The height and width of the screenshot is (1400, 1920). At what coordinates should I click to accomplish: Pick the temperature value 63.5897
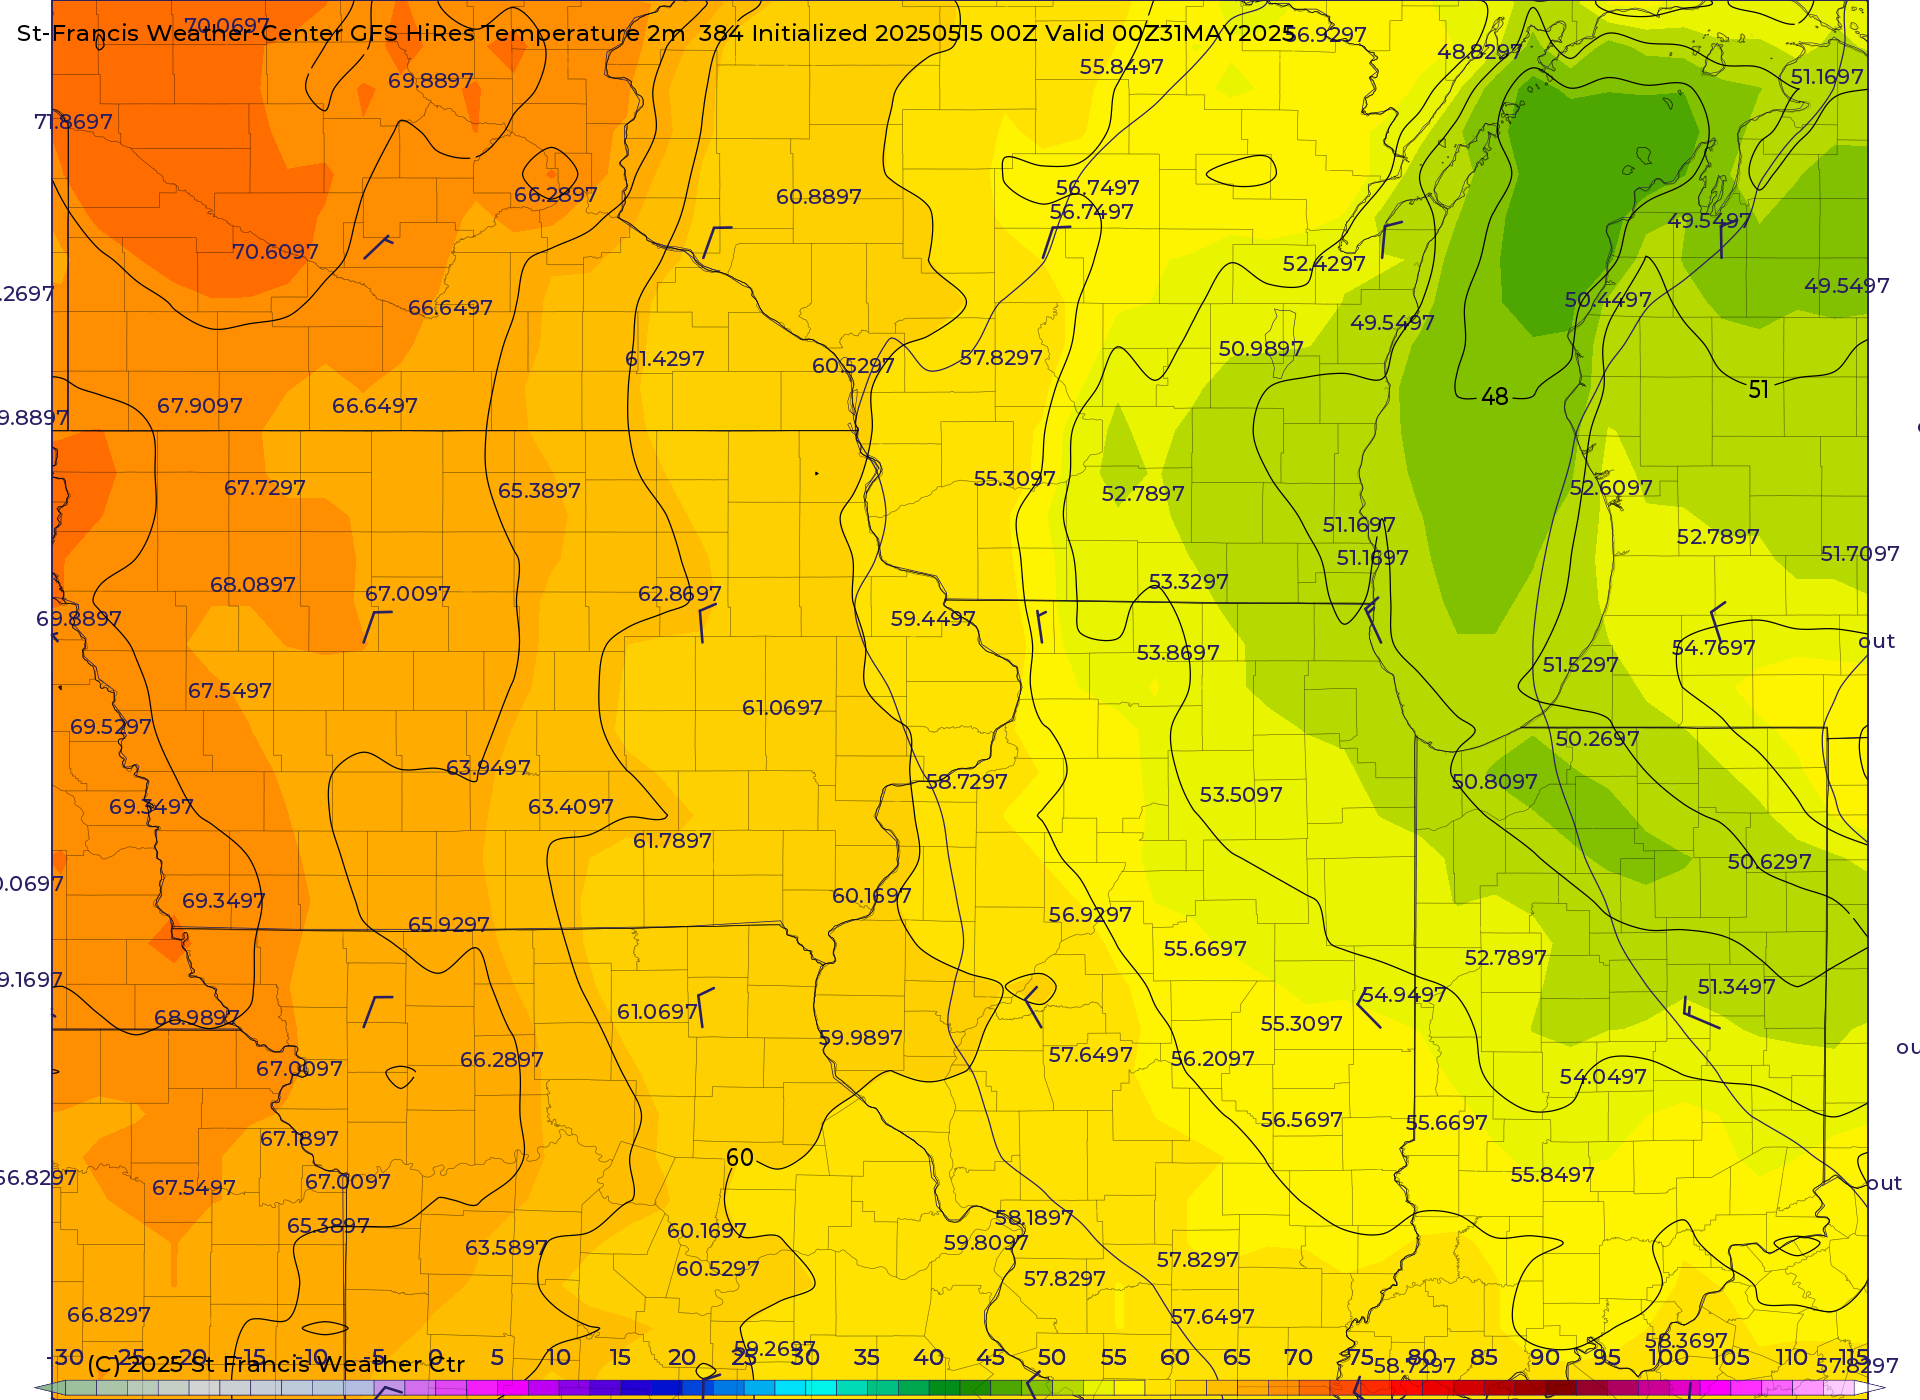tap(506, 1248)
